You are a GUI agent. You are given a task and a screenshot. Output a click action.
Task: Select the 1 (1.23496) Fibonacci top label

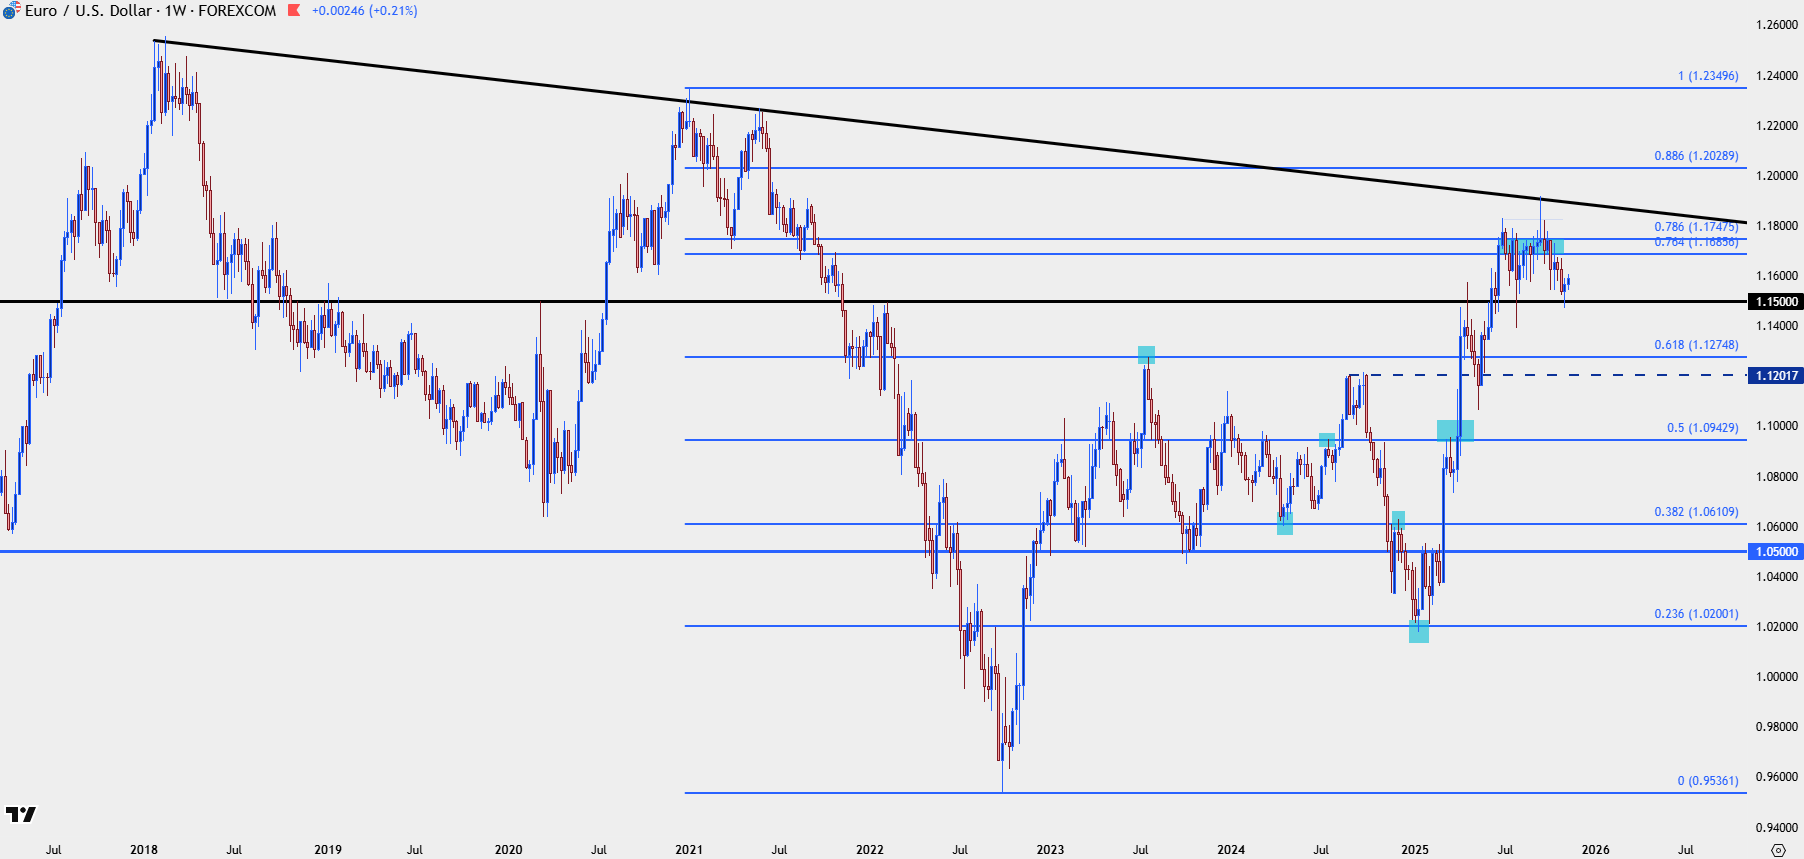point(1708,76)
